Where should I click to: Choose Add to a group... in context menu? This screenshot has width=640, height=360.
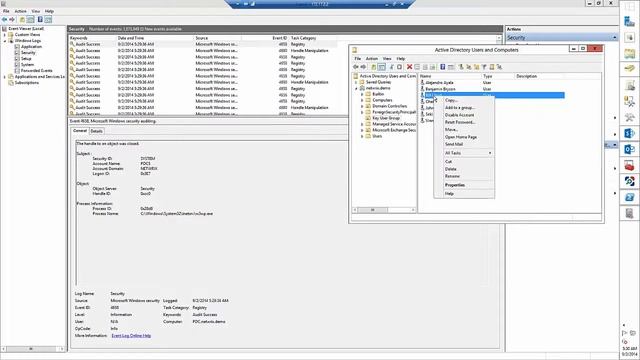click(x=460, y=108)
